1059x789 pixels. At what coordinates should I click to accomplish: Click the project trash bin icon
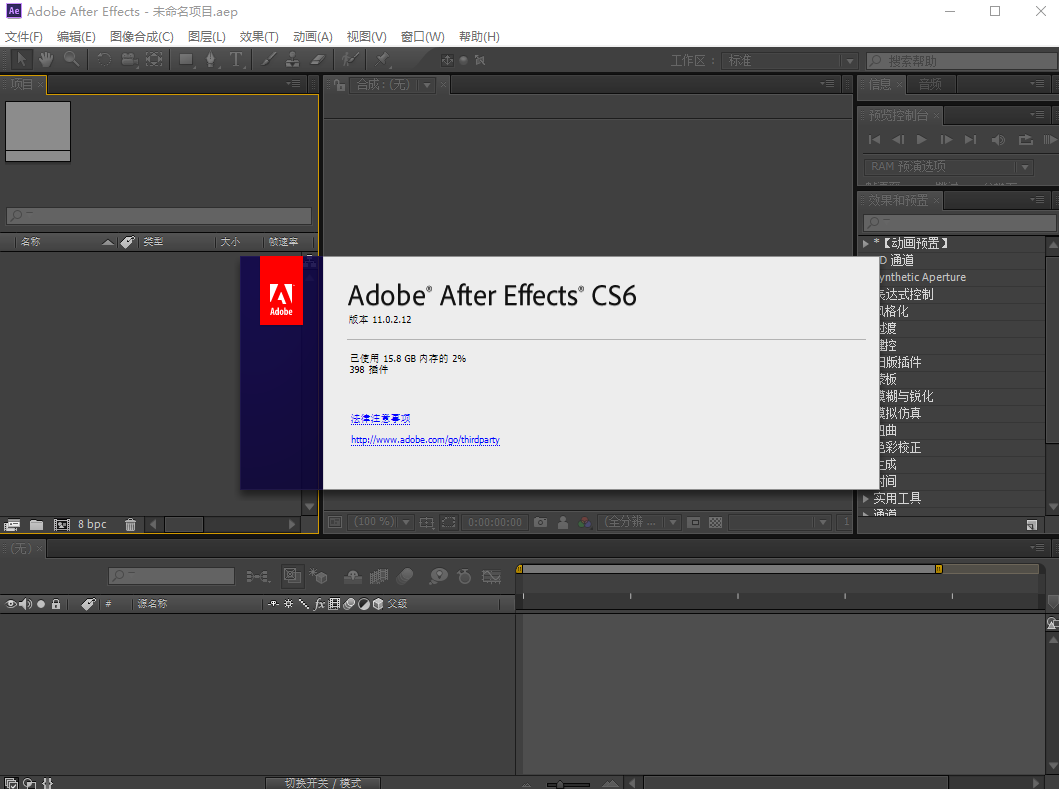pos(131,524)
